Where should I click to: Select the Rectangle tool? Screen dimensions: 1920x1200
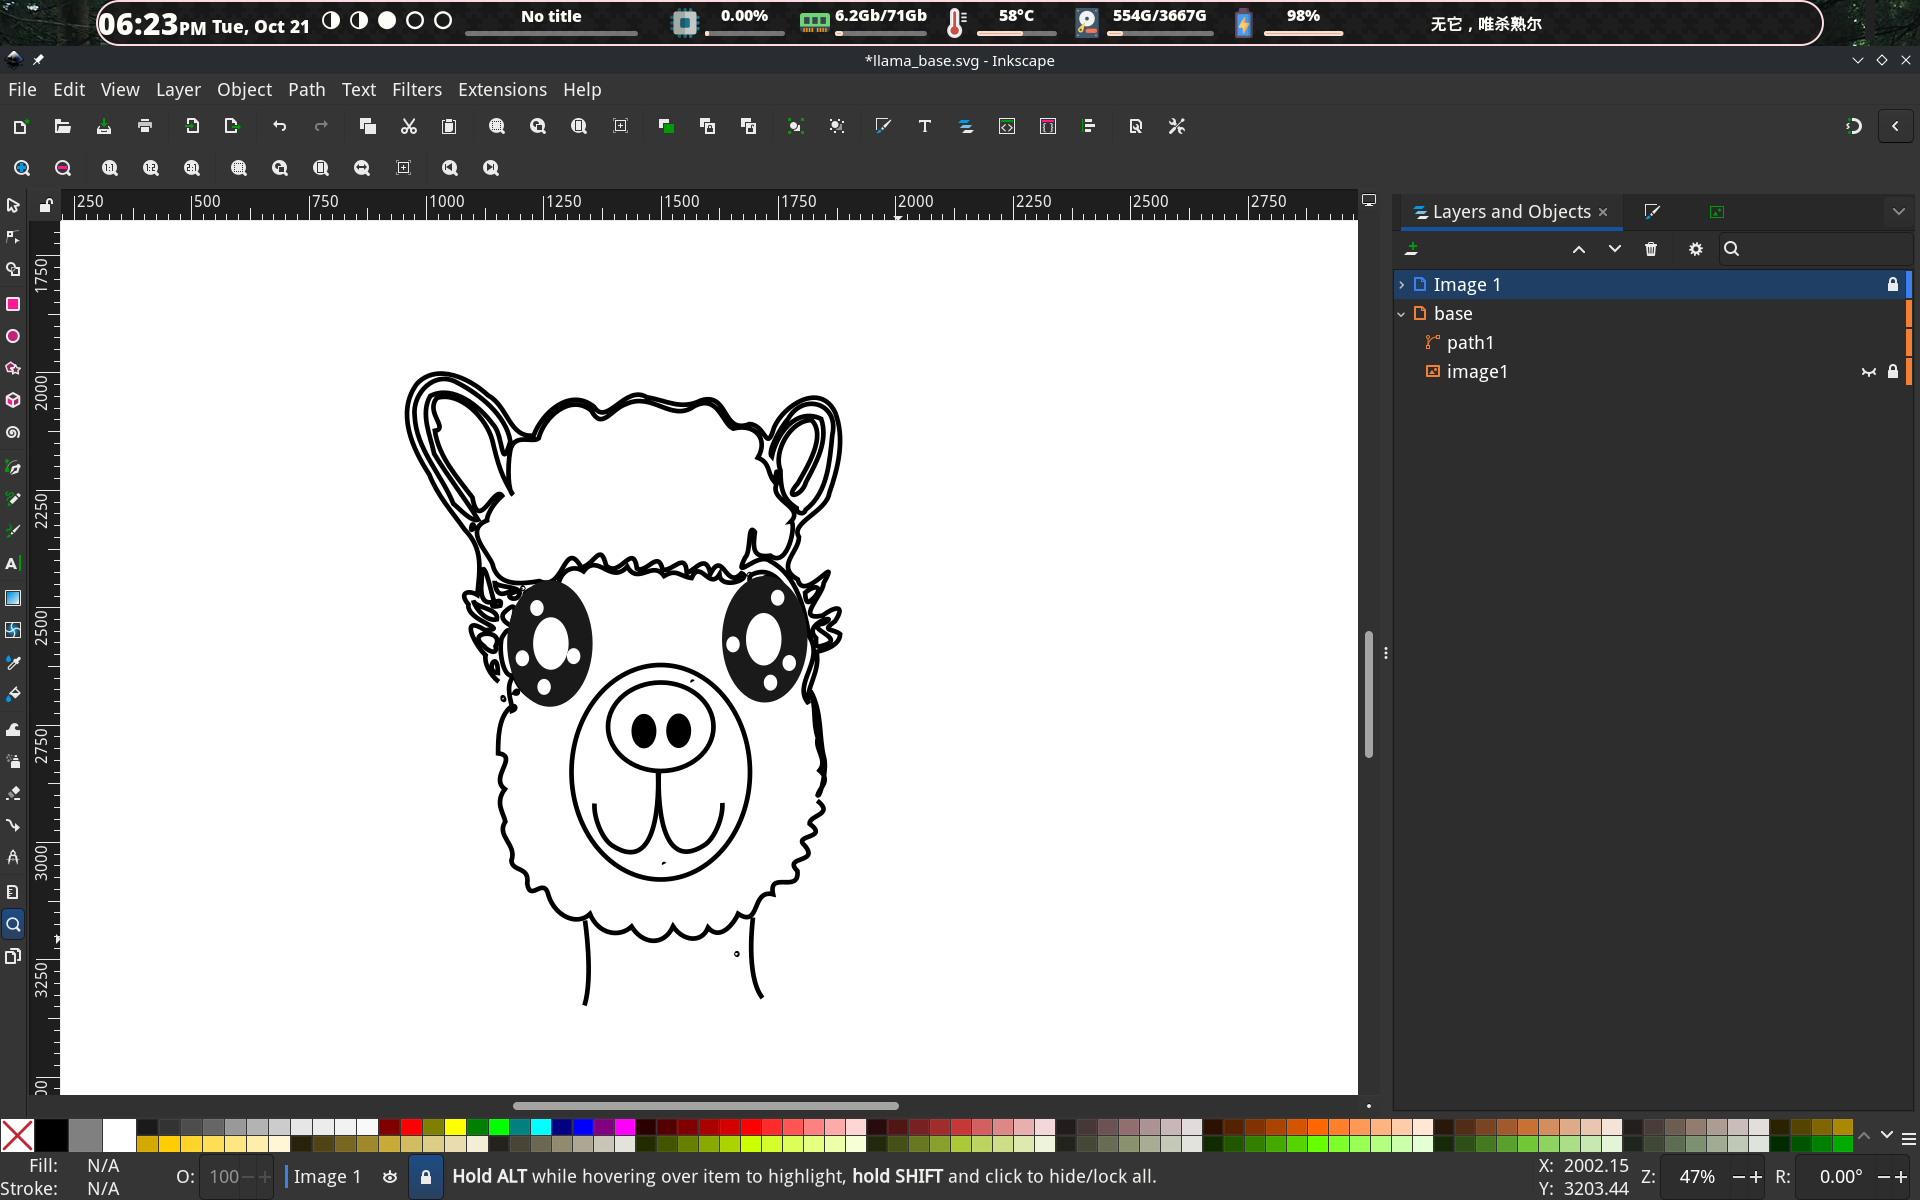(13, 304)
